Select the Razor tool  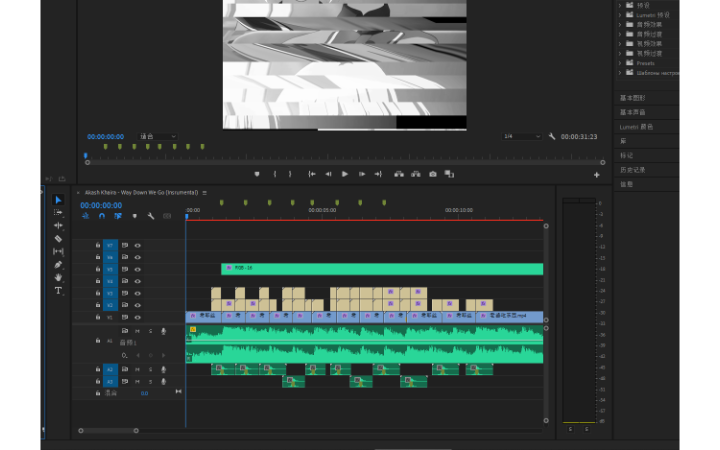(58, 238)
